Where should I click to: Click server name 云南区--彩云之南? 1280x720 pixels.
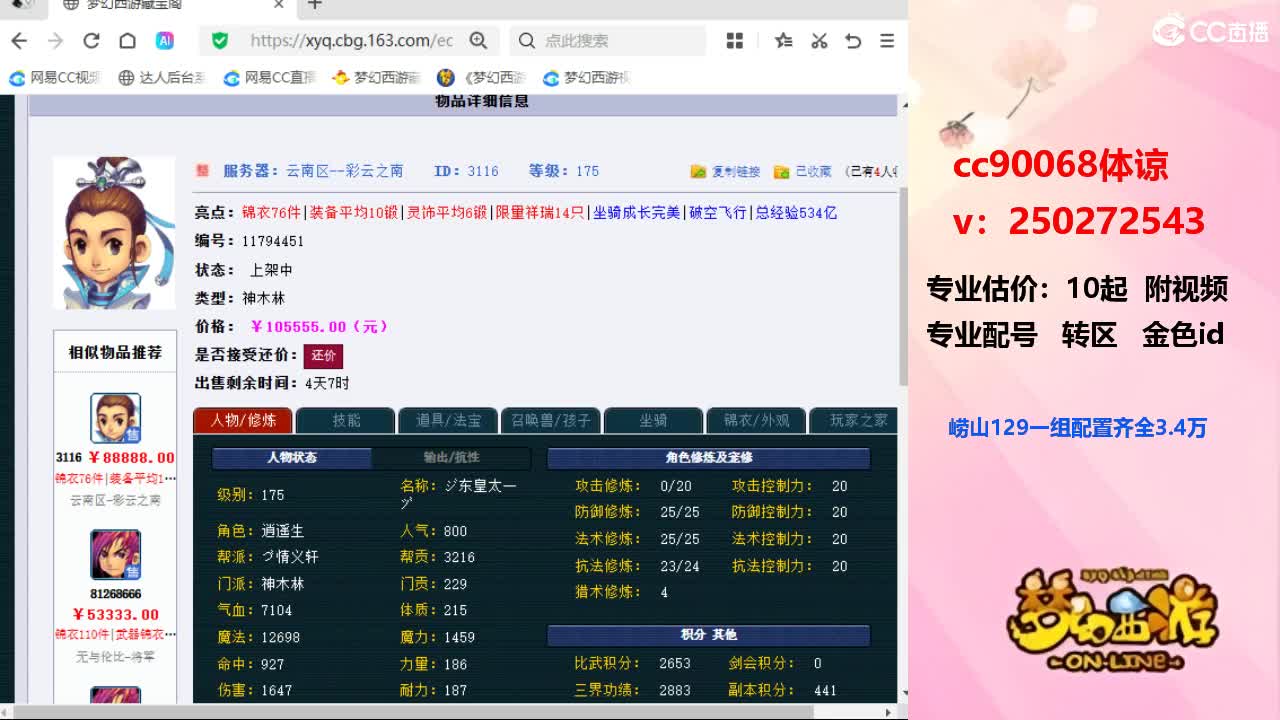(345, 171)
